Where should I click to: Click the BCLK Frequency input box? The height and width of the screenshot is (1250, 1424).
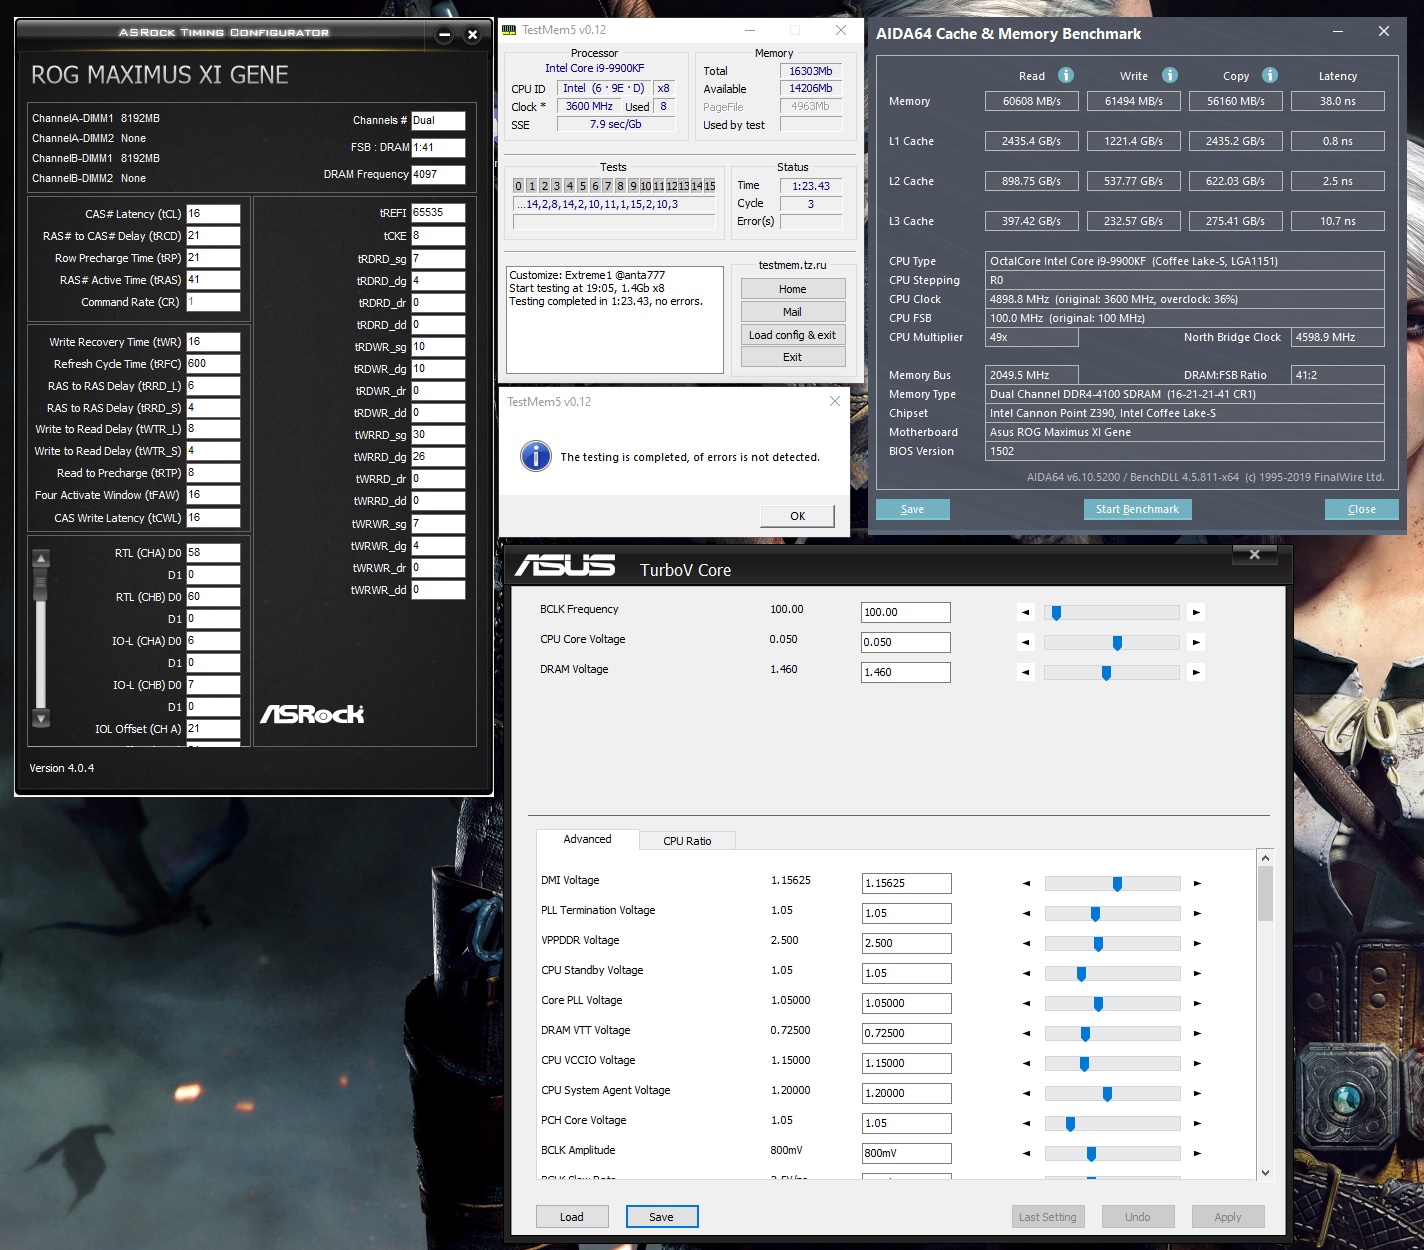tap(906, 612)
